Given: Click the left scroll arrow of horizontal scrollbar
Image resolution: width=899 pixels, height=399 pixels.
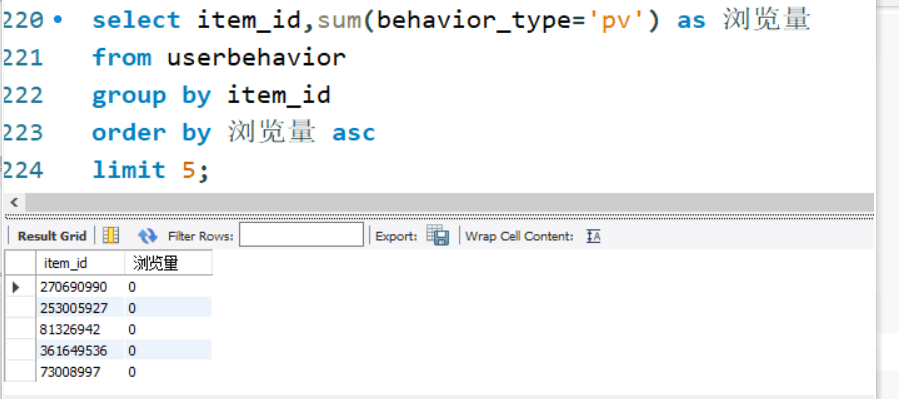Looking at the screenshot, I should coord(14,202).
